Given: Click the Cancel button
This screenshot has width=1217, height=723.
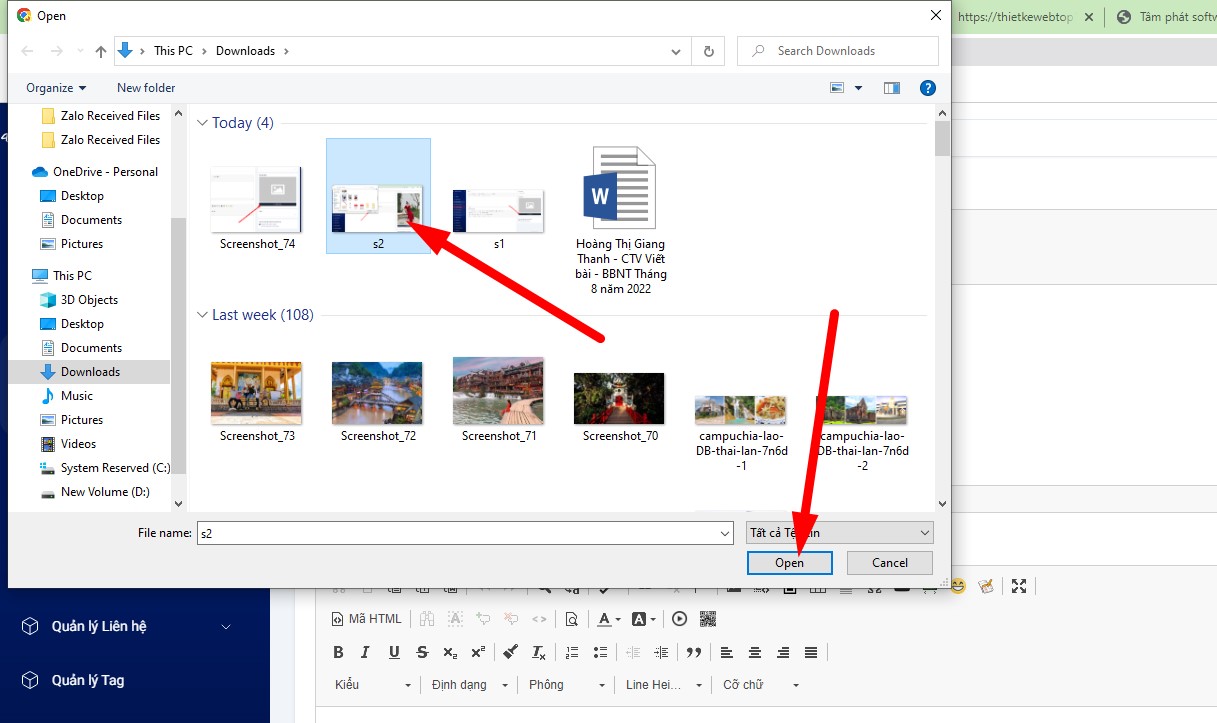Looking at the screenshot, I should (x=889, y=563).
